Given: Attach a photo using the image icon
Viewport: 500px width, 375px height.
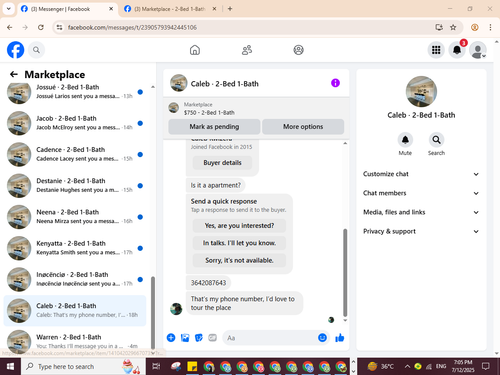Looking at the screenshot, I should [x=185, y=338].
